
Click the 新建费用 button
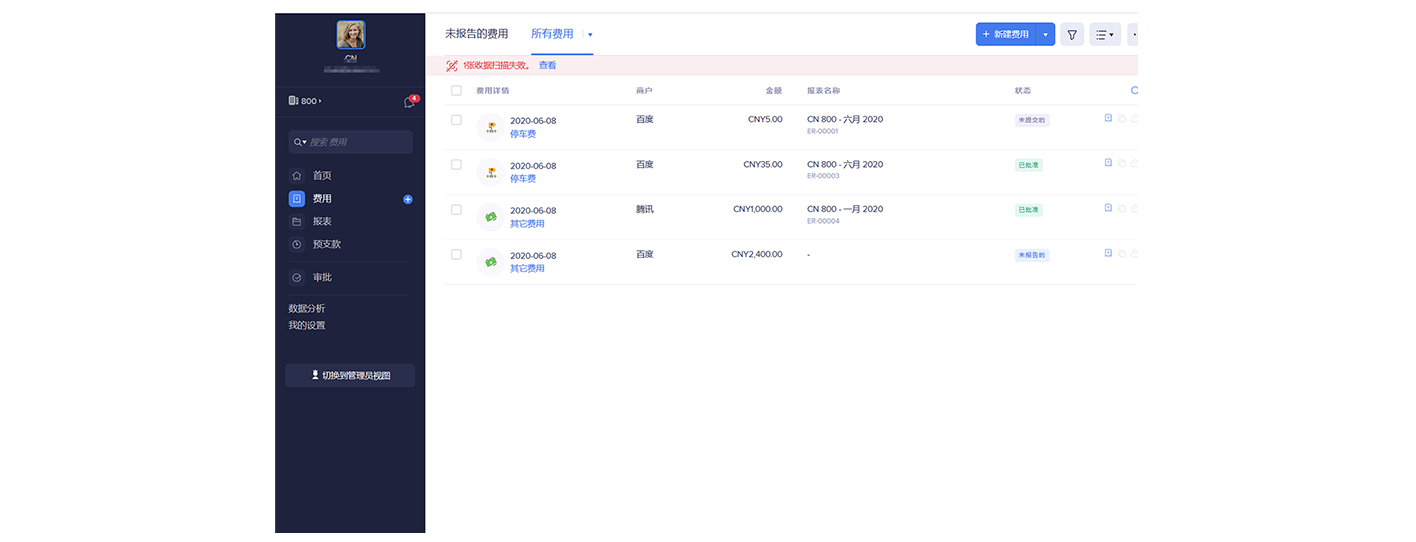point(1006,35)
